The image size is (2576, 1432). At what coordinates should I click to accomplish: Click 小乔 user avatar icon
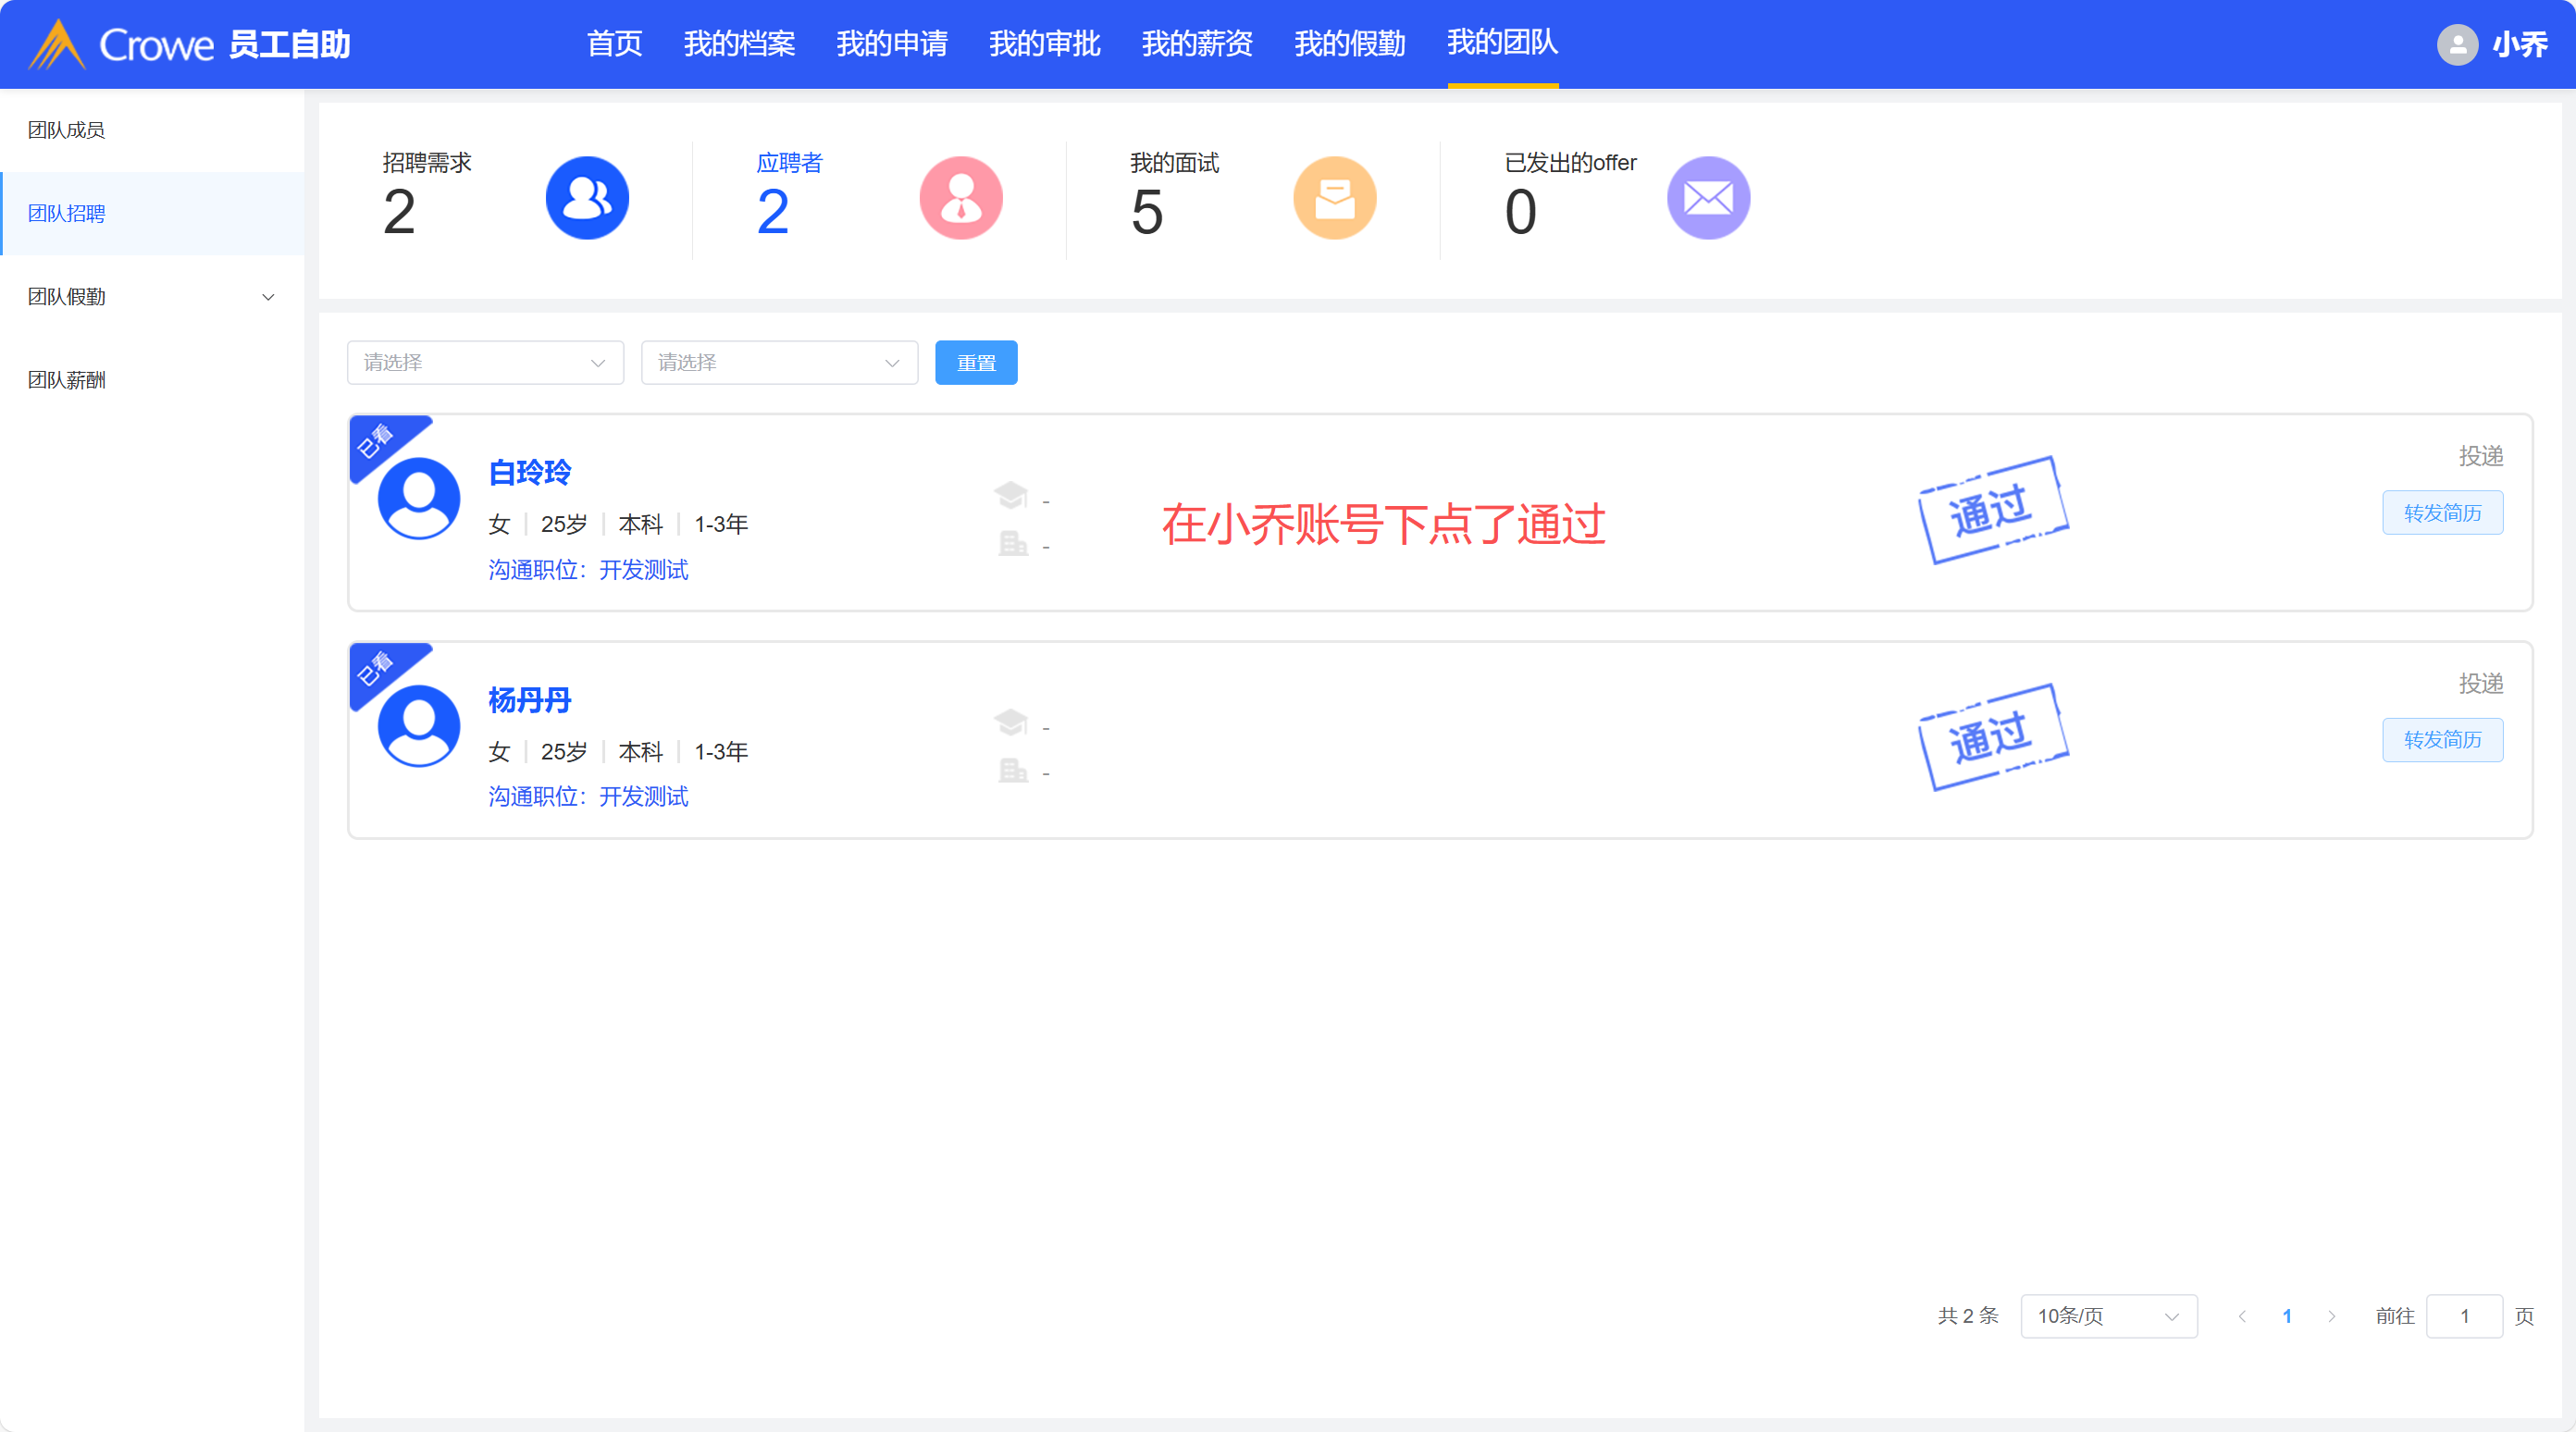[2456, 45]
